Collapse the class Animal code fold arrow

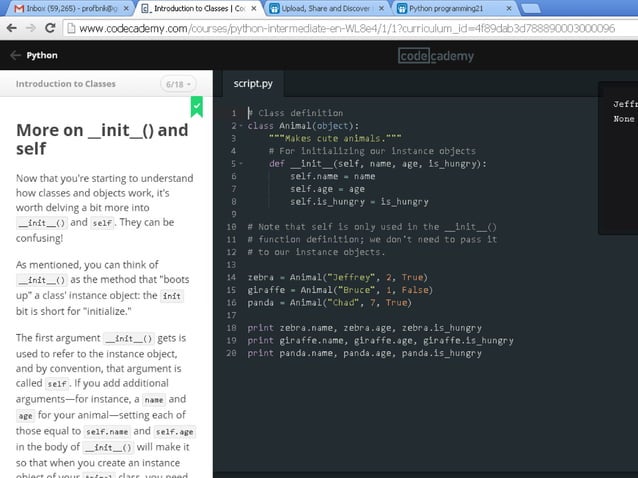pyautogui.click(x=241, y=126)
